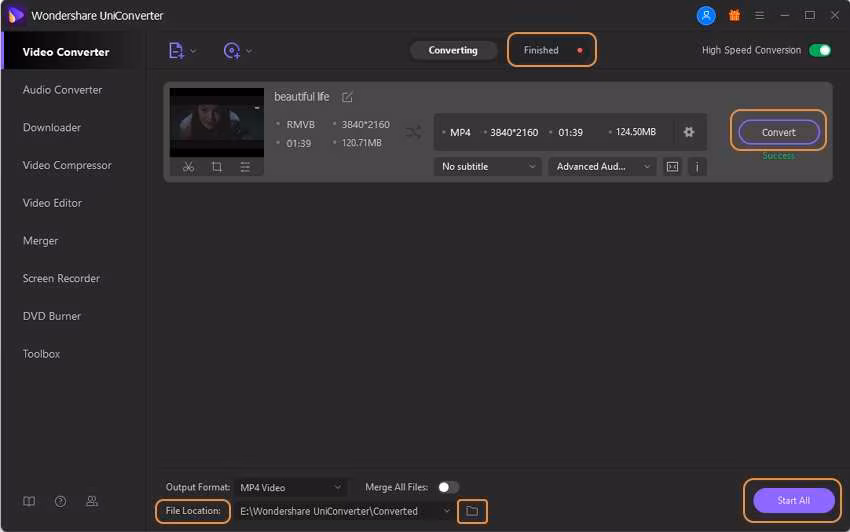The width and height of the screenshot is (850, 532).
Task: Click the crop icon under thumbnail
Action: 217,167
